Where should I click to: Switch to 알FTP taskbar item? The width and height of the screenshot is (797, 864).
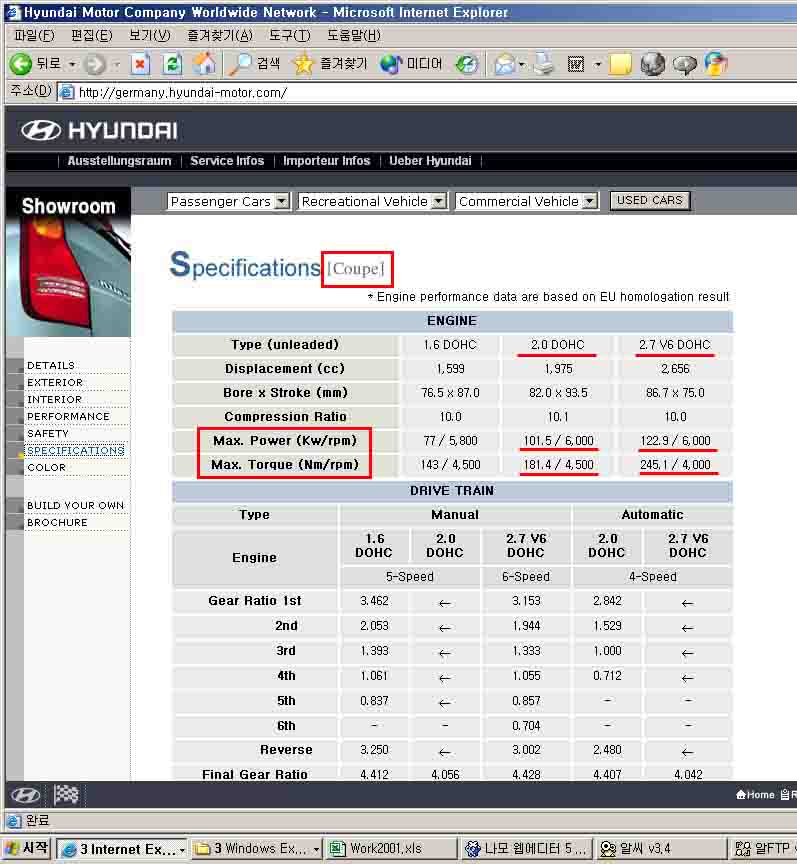click(x=764, y=849)
